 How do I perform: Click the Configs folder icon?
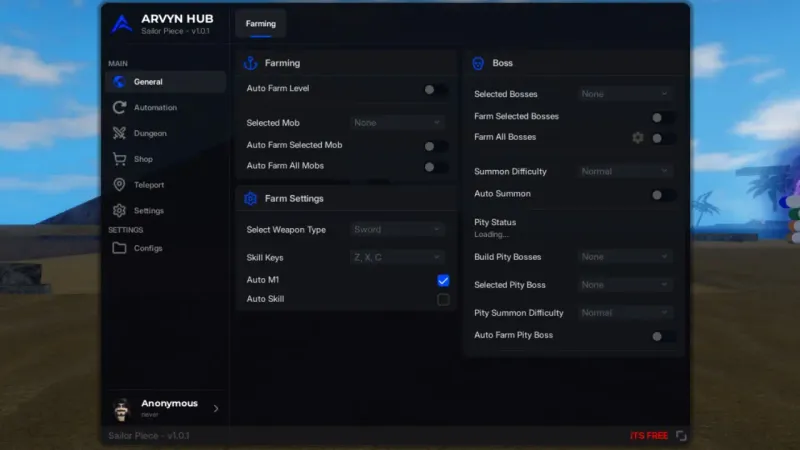pos(119,248)
